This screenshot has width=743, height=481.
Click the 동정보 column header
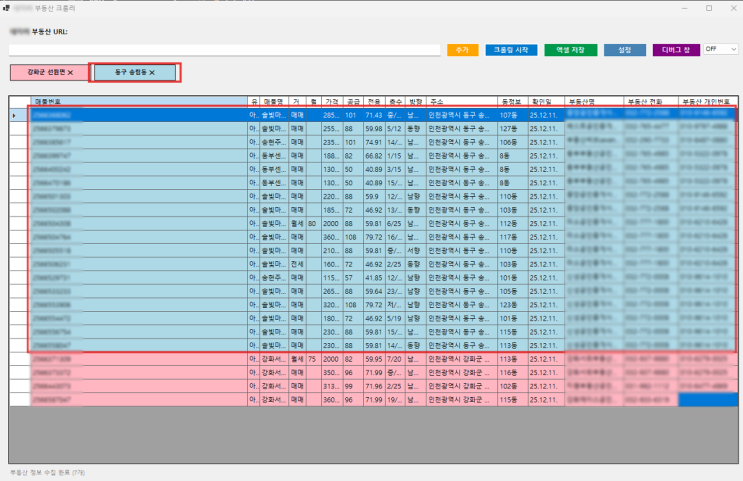coord(512,101)
